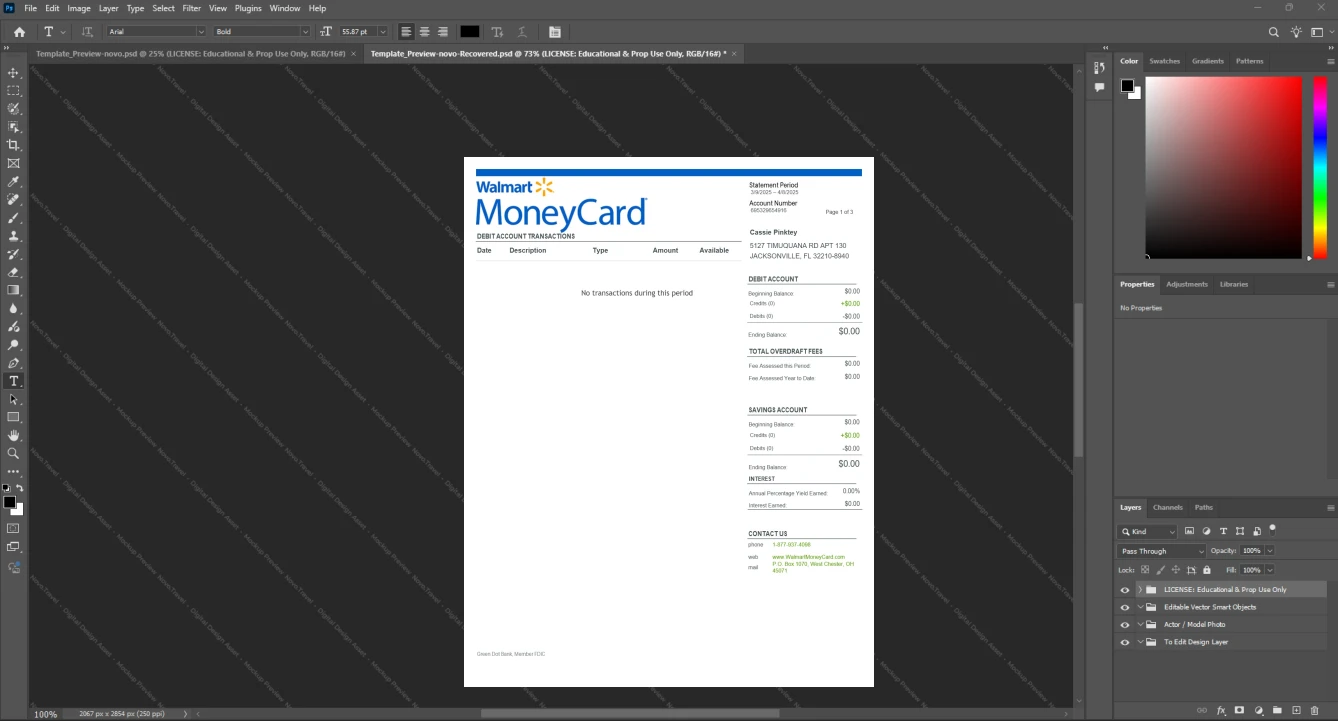Image resolution: width=1338 pixels, height=721 pixels.
Task: Select the Rectangle shape tool
Action: pyautogui.click(x=13, y=417)
